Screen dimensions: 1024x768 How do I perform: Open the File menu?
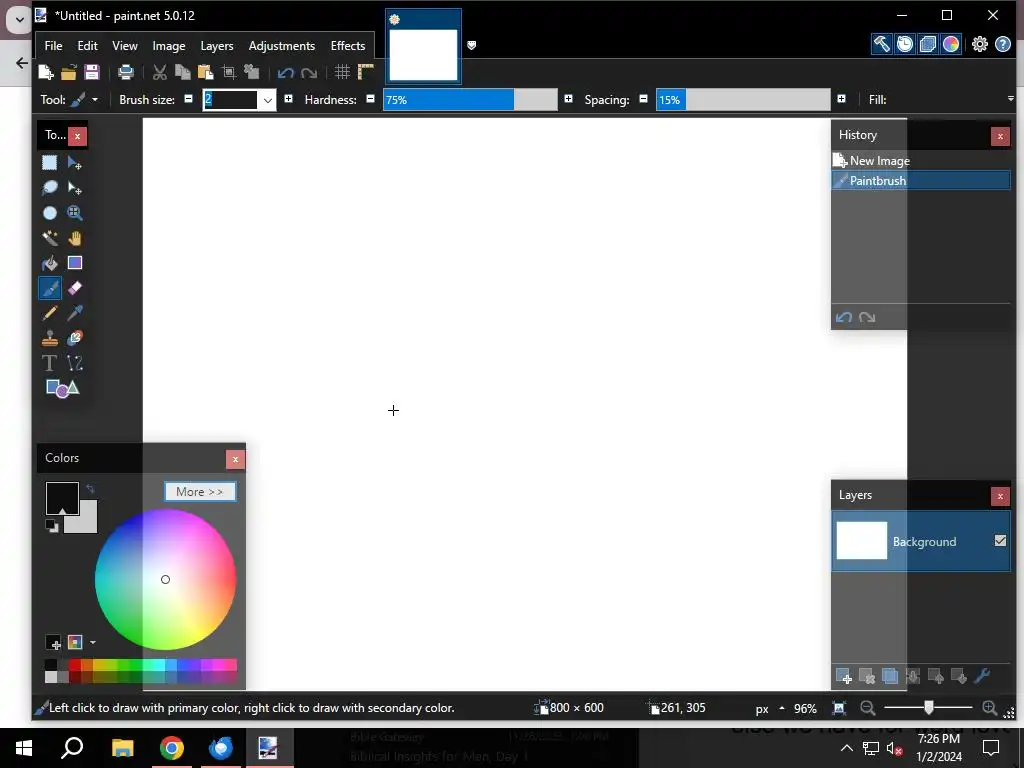point(54,46)
